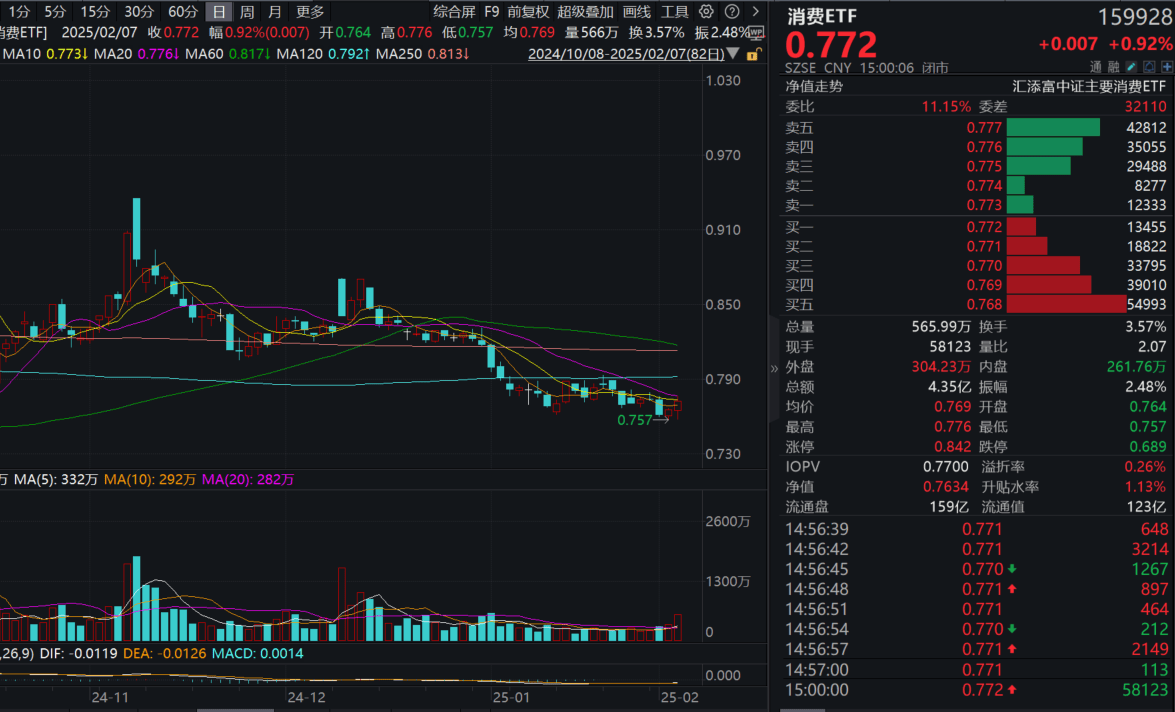1175x712 pixels.
Task: Expand the 更多 period options
Action: pyautogui.click(x=308, y=11)
